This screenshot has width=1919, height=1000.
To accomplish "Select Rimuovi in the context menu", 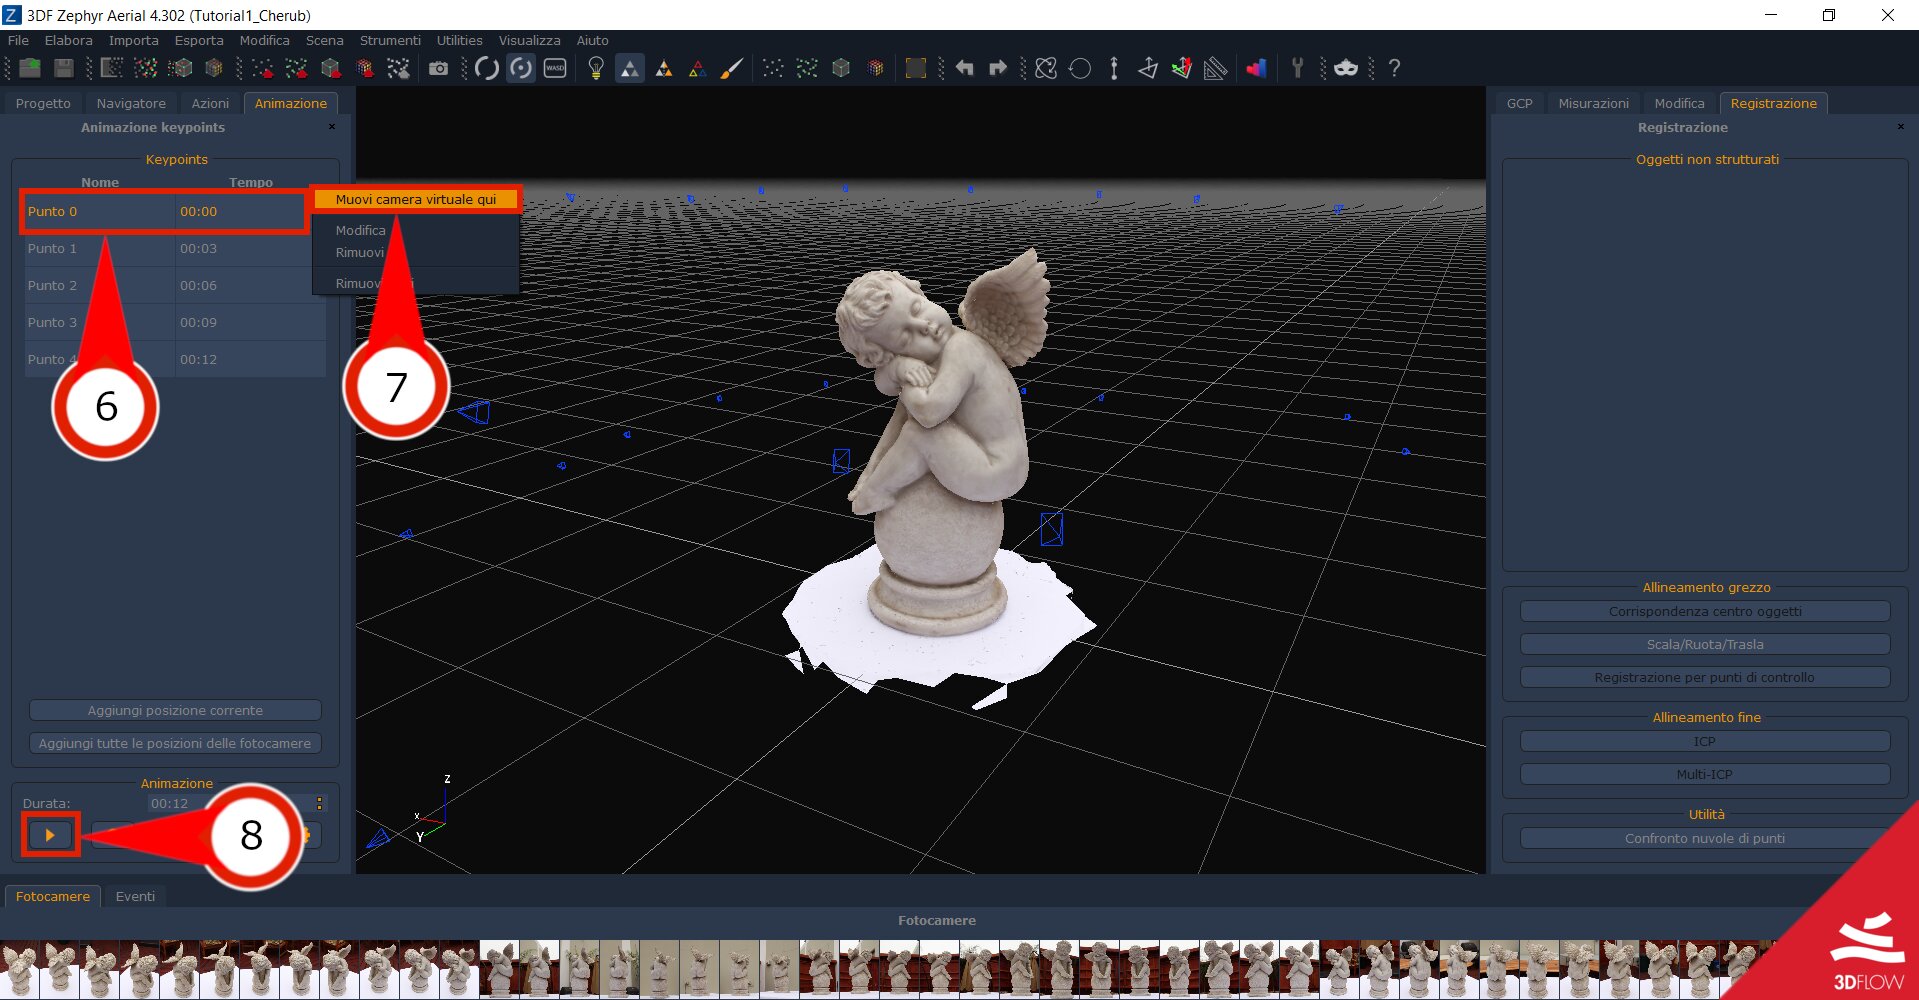I will coord(360,252).
